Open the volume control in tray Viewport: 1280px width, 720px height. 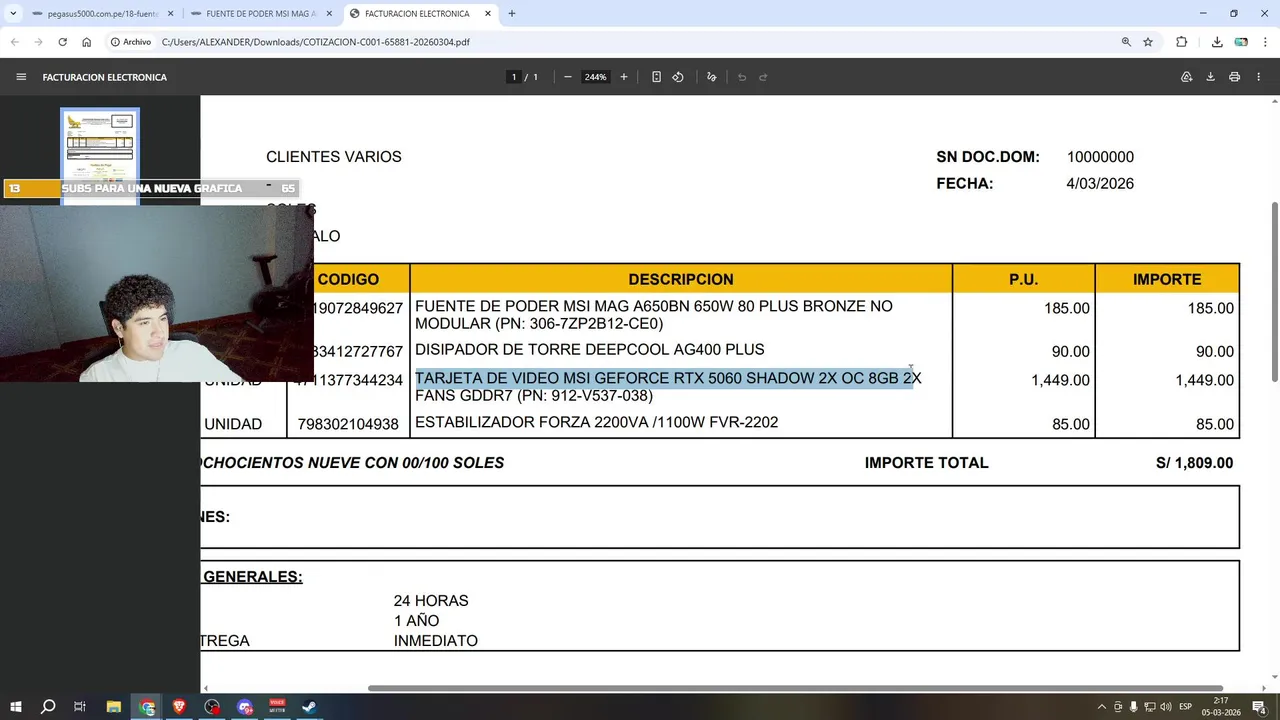(1165, 707)
